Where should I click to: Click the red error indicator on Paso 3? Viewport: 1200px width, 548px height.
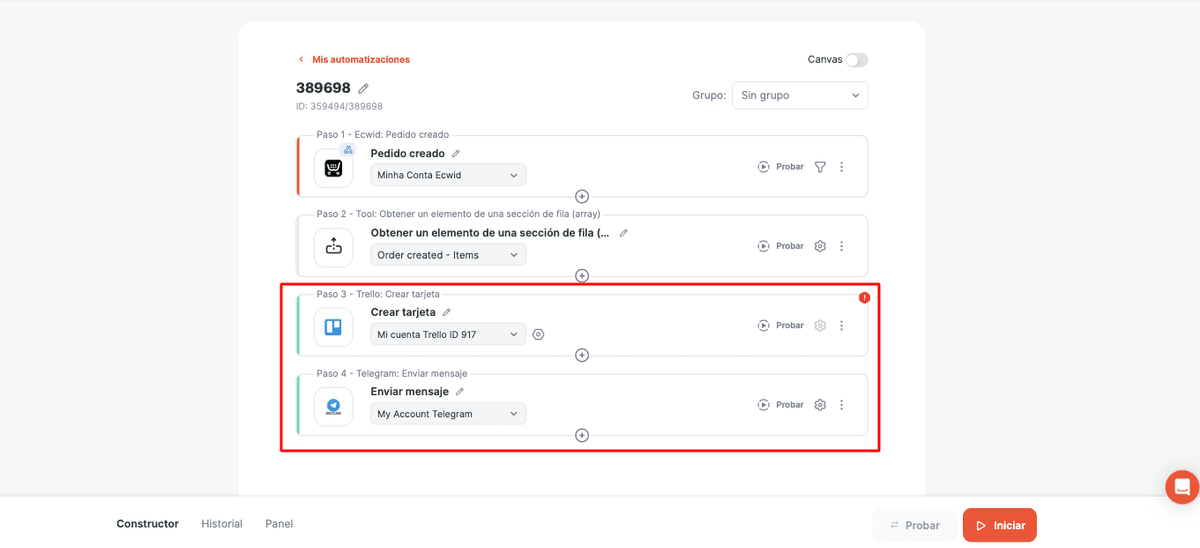tap(864, 297)
